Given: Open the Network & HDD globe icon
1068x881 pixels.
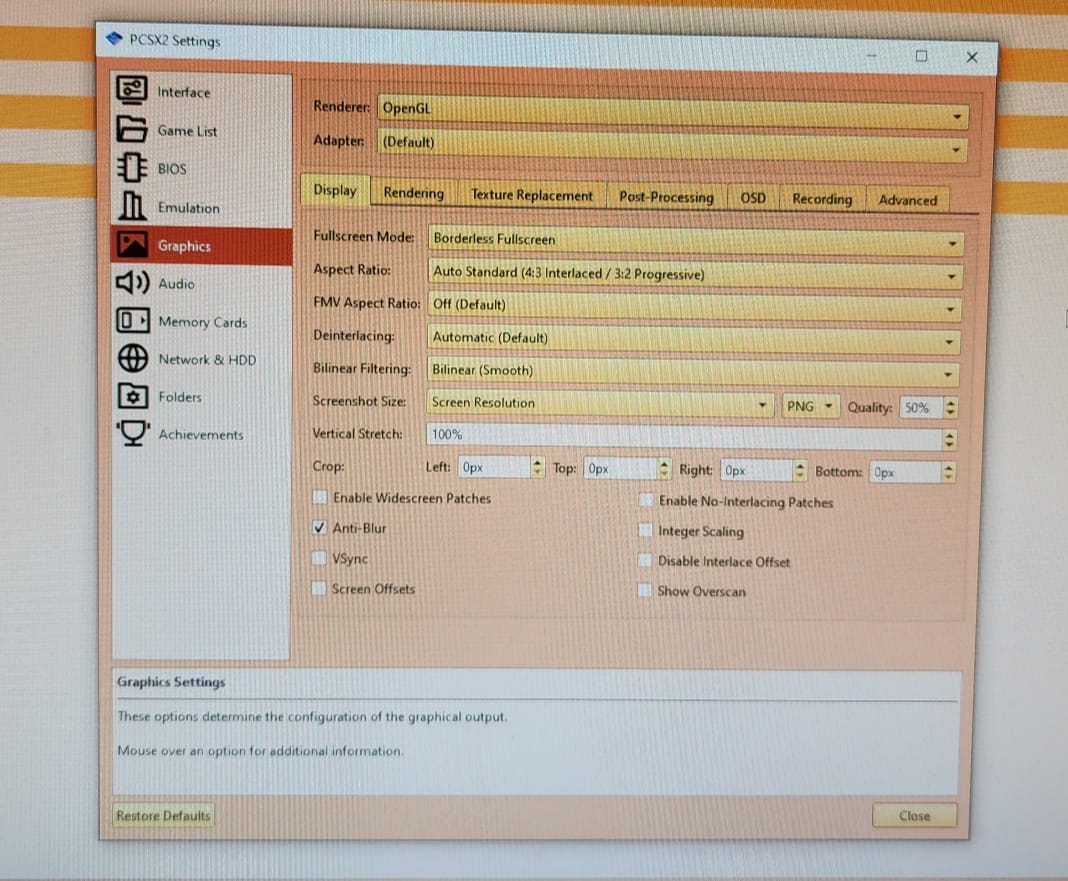Looking at the screenshot, I should coord(133,358).
